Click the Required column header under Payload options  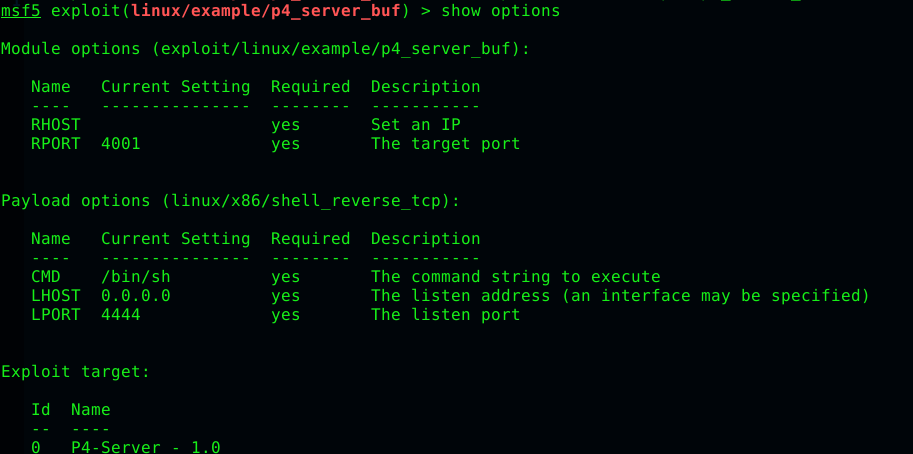311,239
